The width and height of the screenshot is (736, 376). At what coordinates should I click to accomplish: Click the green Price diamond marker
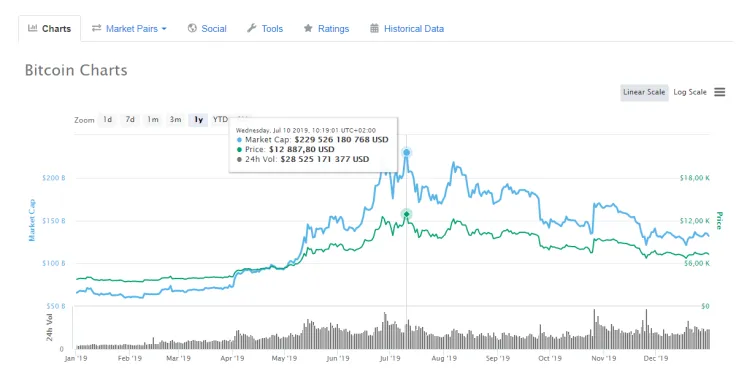click(x=406, y=214)
